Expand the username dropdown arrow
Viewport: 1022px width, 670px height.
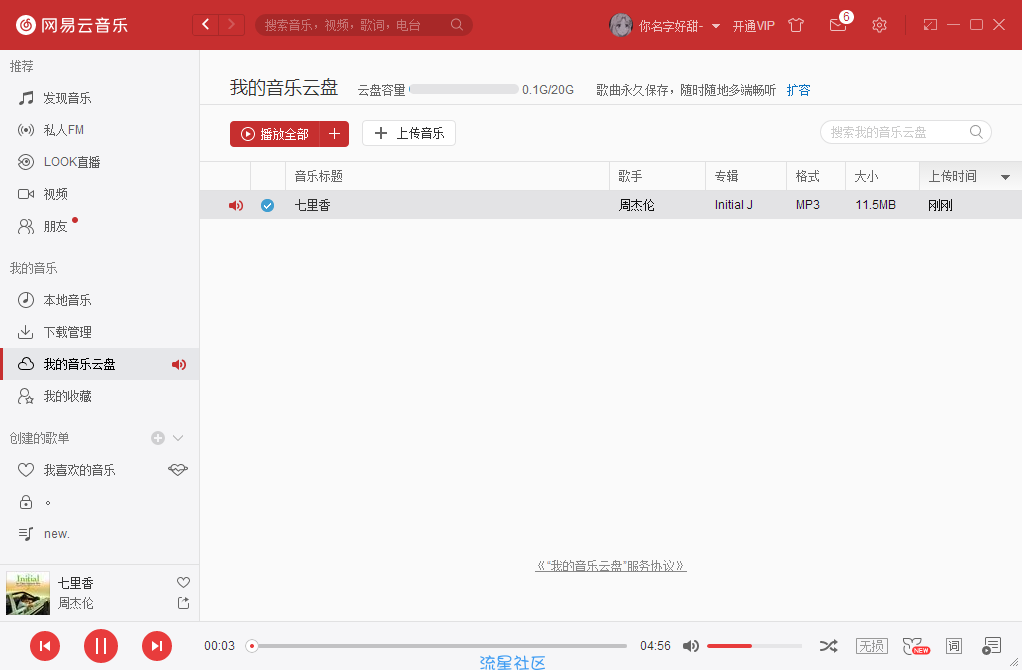click(x=716, y=26)
